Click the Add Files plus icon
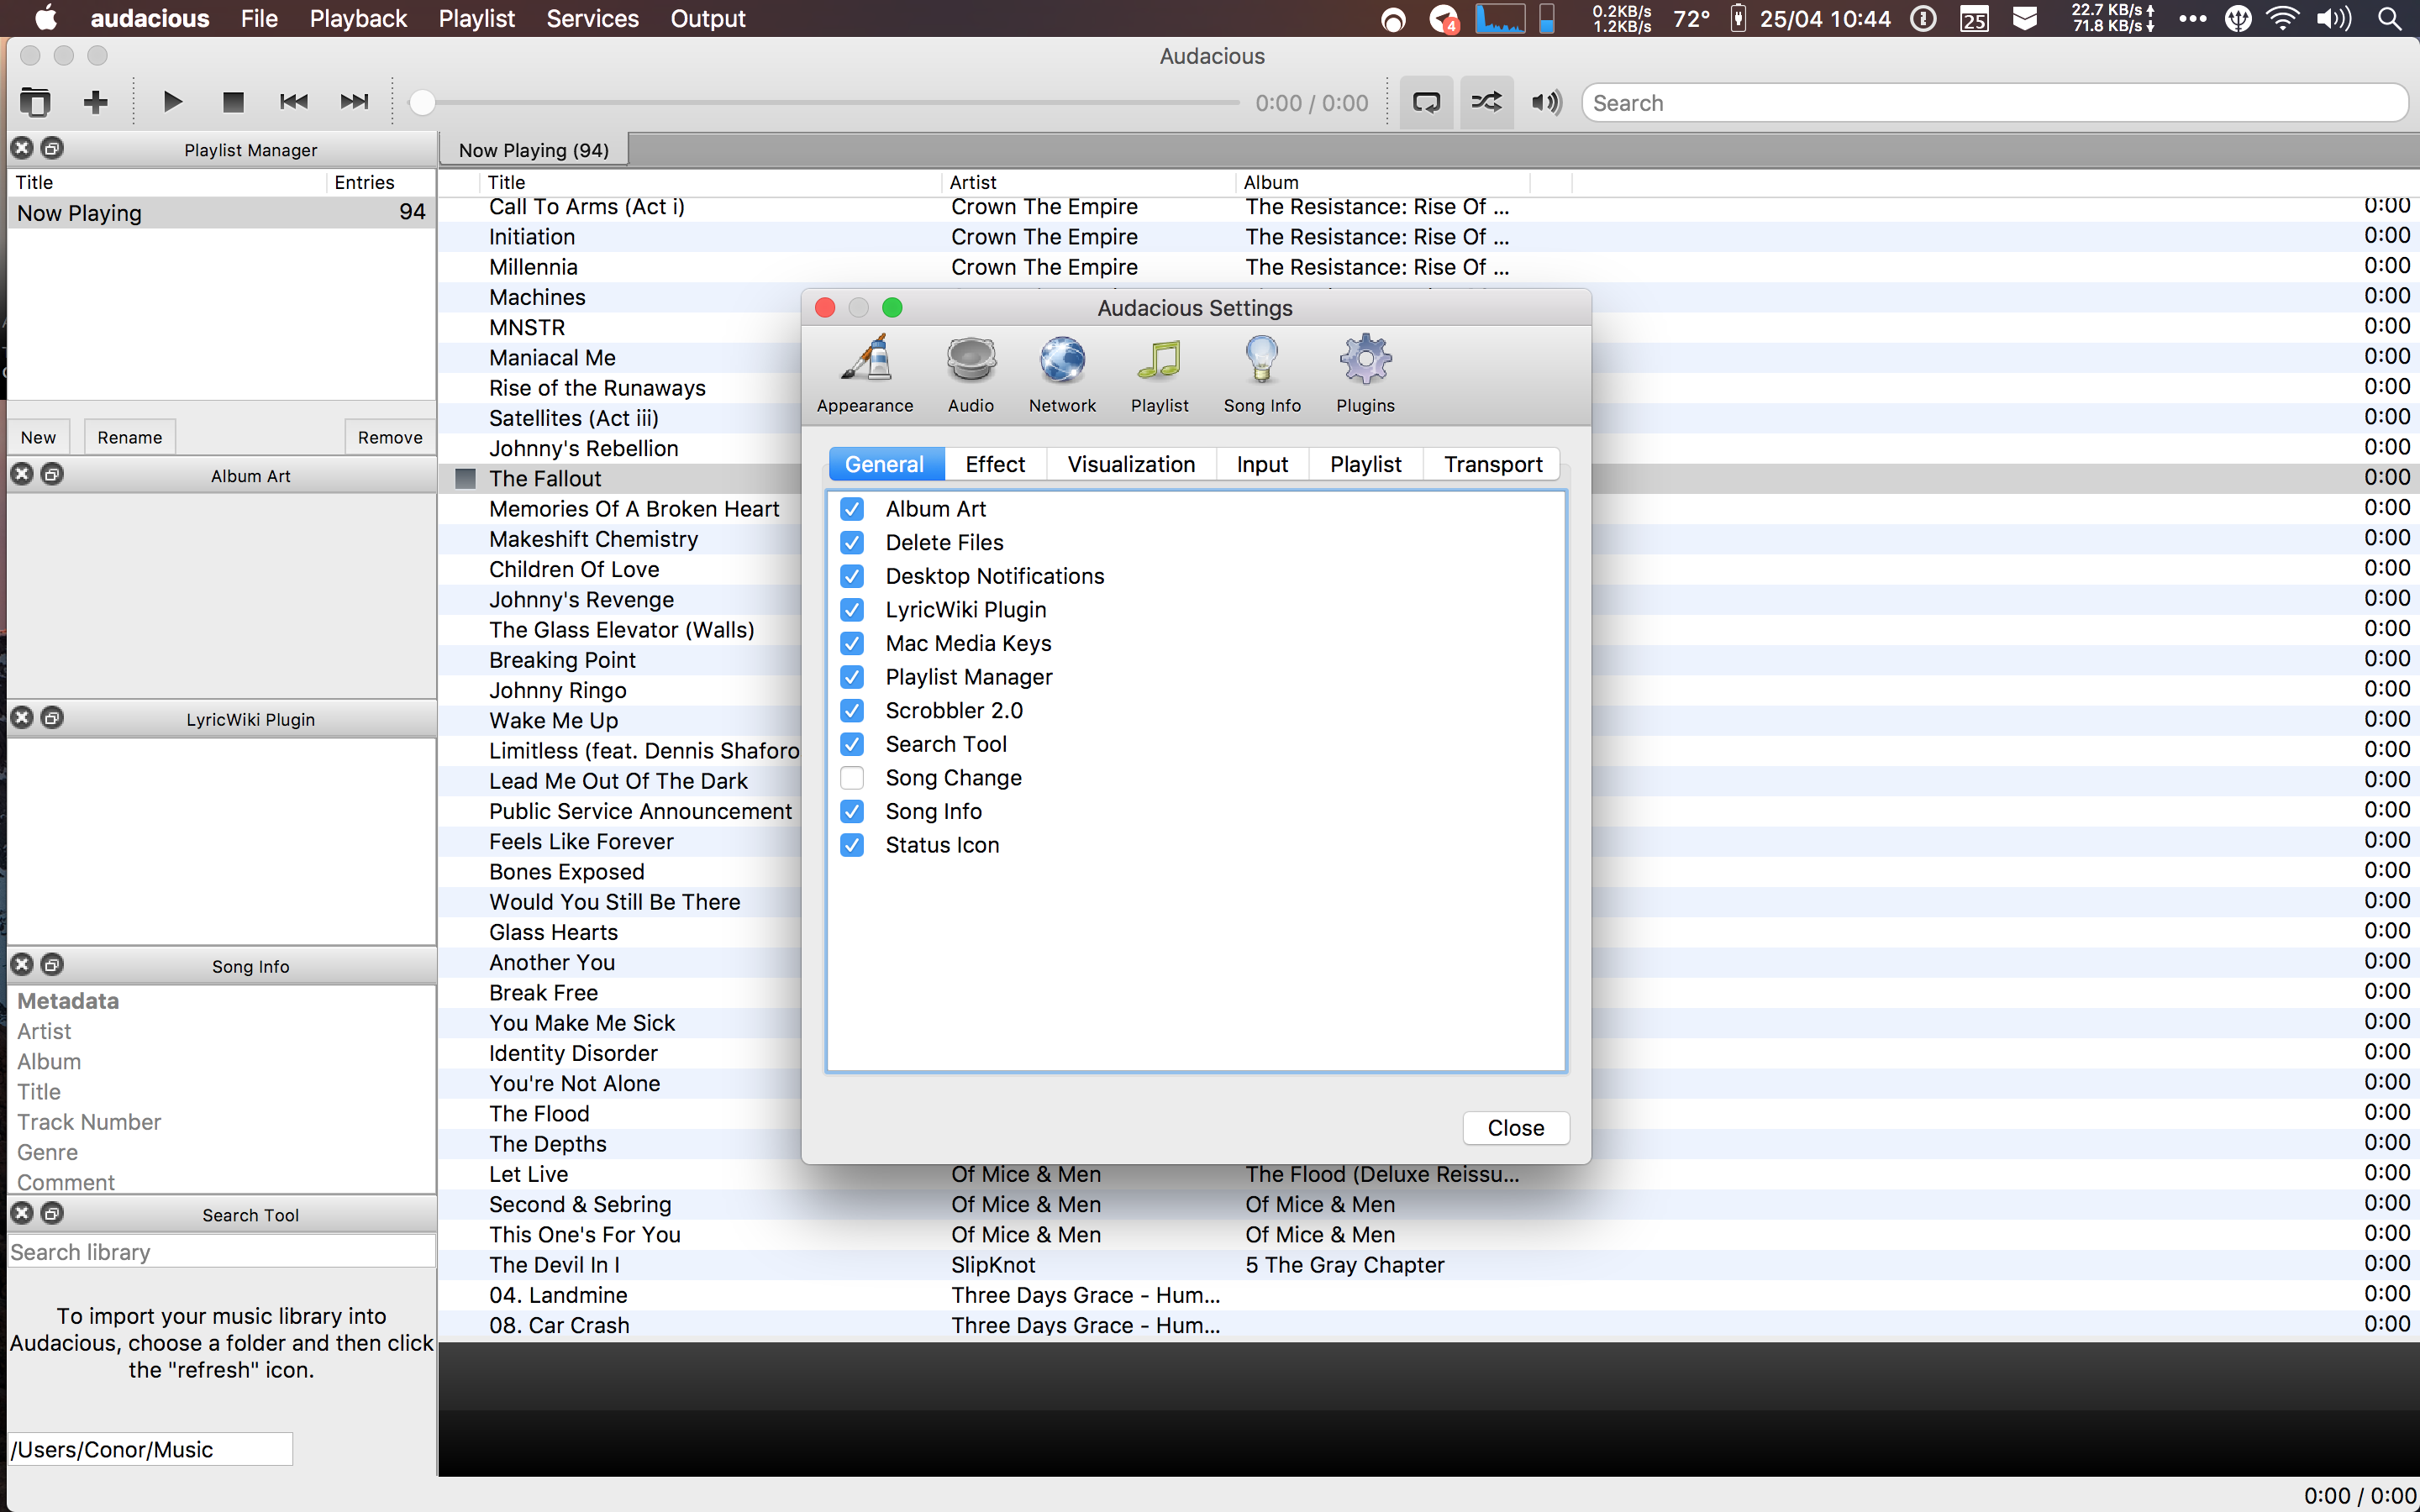 tap(96, 102)
